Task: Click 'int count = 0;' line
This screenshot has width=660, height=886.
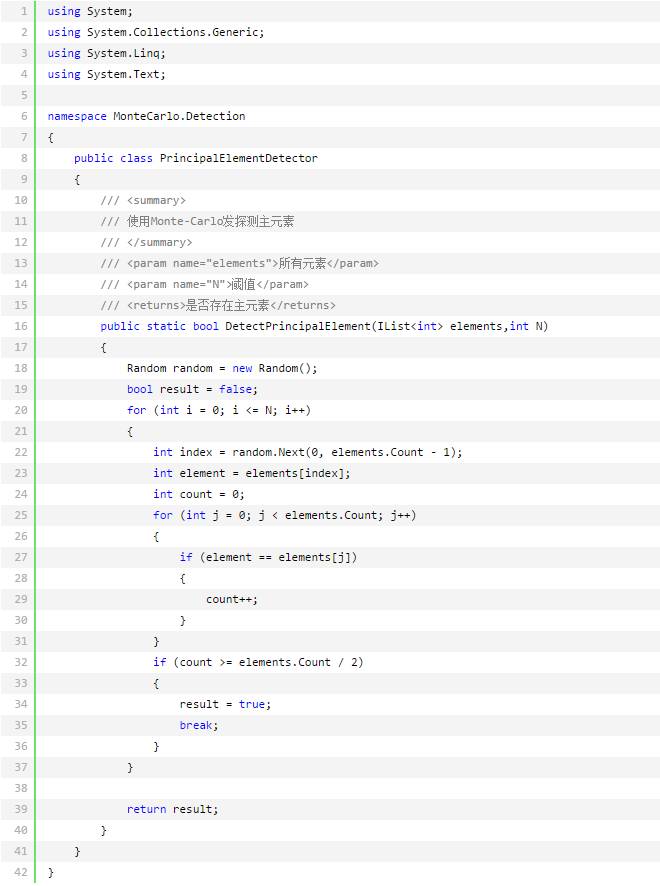Action: [199, 494]
